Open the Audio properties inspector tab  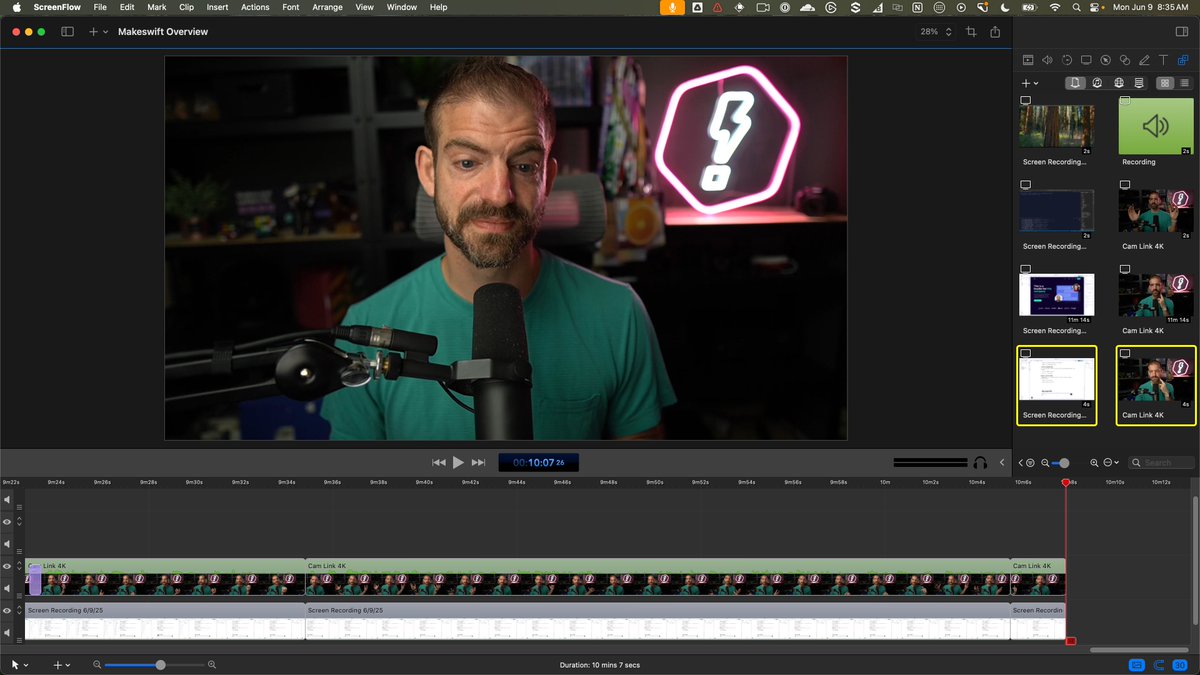[1047, 60]
